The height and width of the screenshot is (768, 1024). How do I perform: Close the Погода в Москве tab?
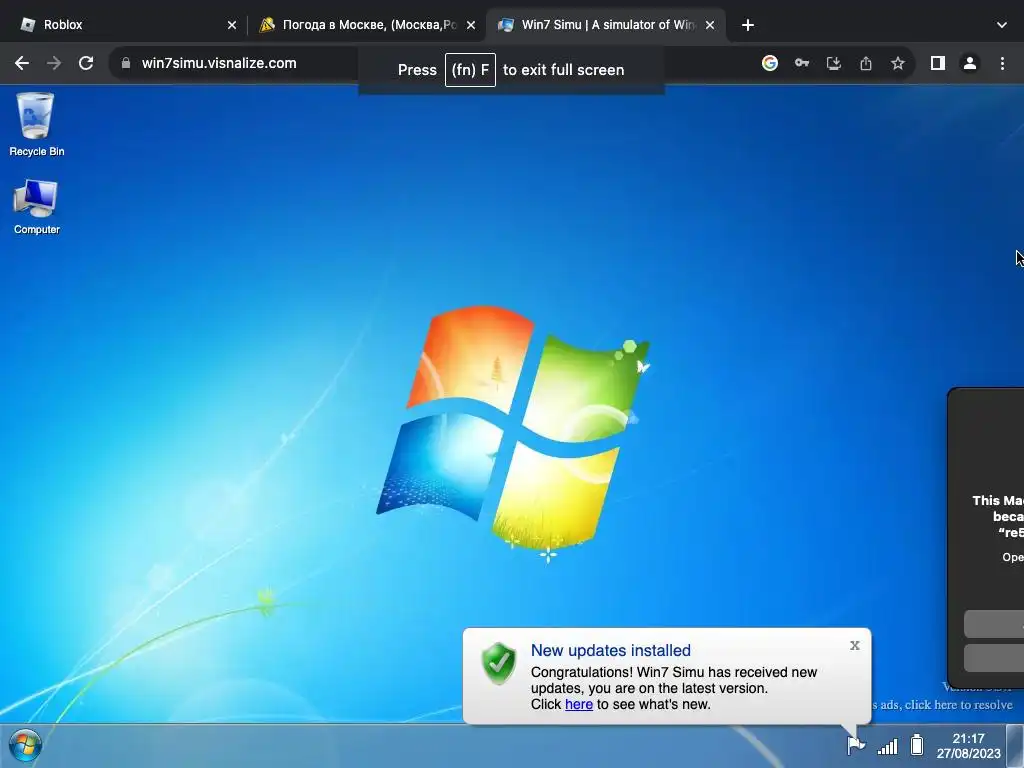click(x=471, y=25)
